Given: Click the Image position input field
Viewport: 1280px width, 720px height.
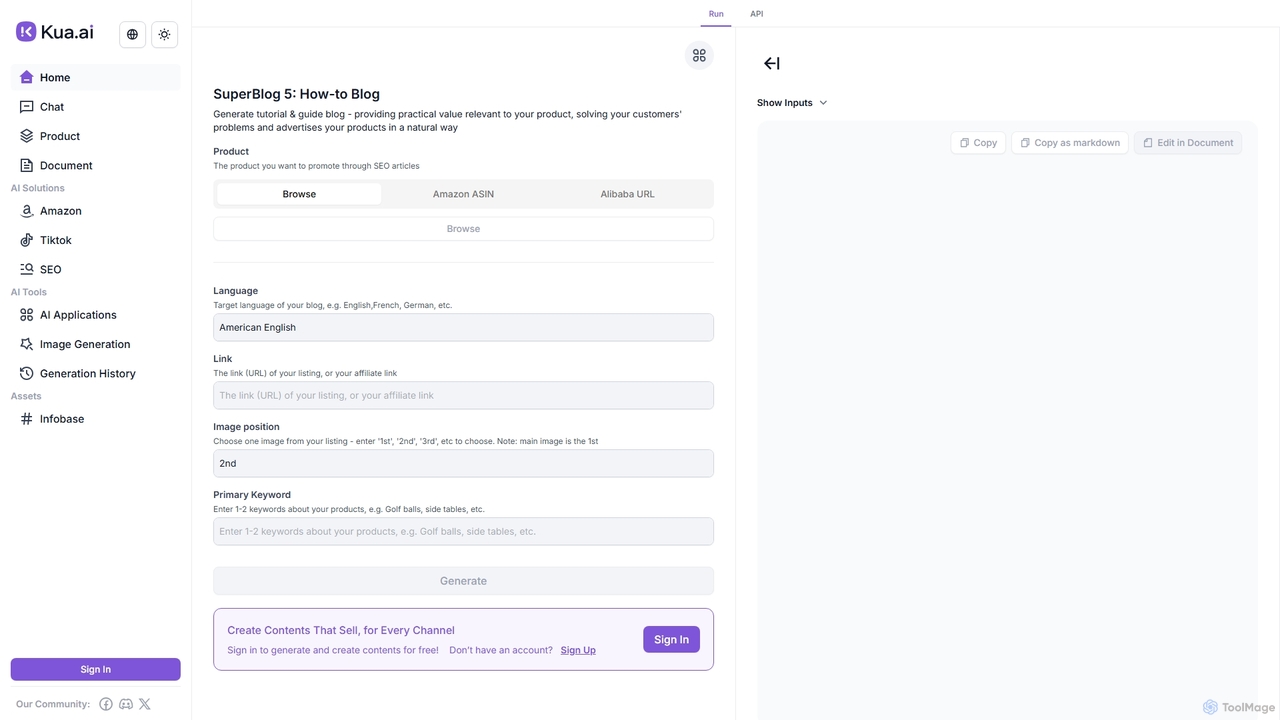Looking at the screenshot, I should click(x=463, y=463).
